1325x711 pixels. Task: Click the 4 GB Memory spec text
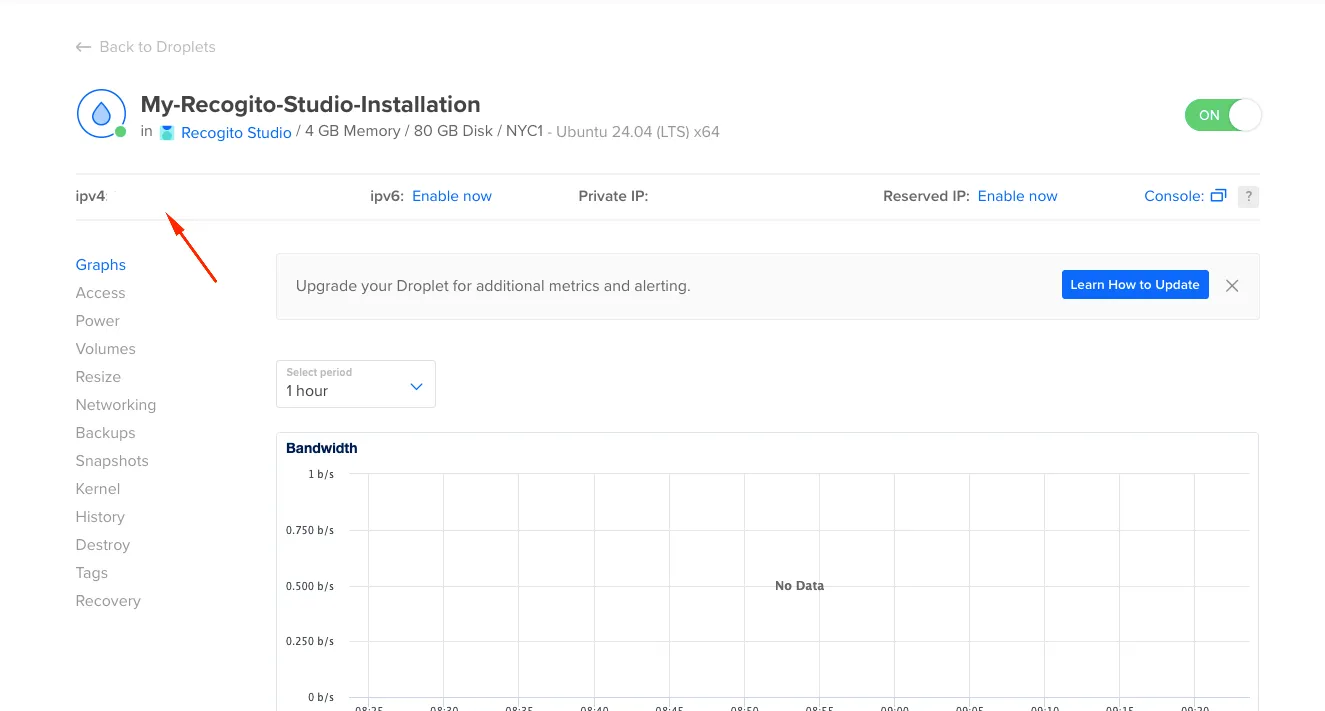352,132
